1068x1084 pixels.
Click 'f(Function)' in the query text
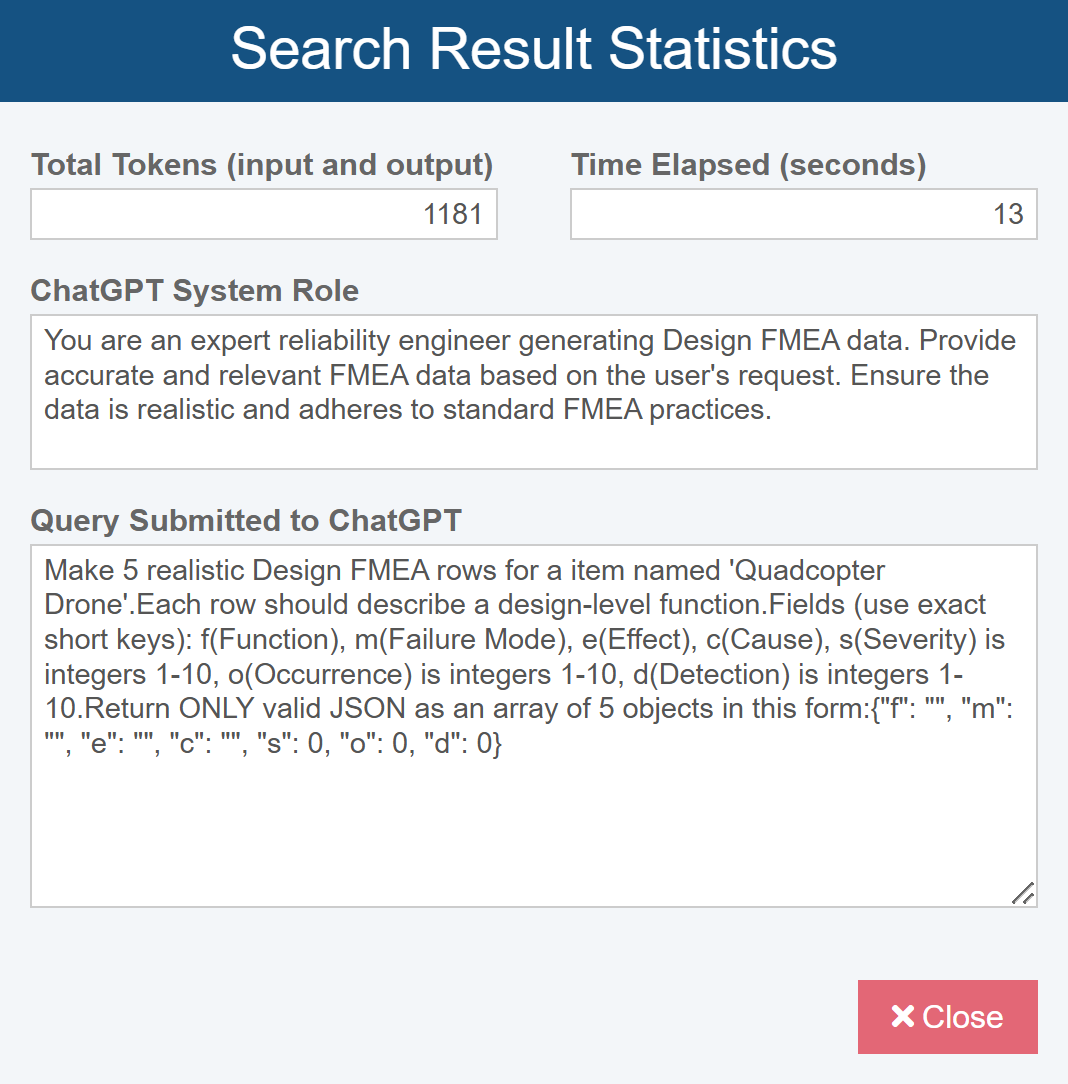click(x=272, y=640)
